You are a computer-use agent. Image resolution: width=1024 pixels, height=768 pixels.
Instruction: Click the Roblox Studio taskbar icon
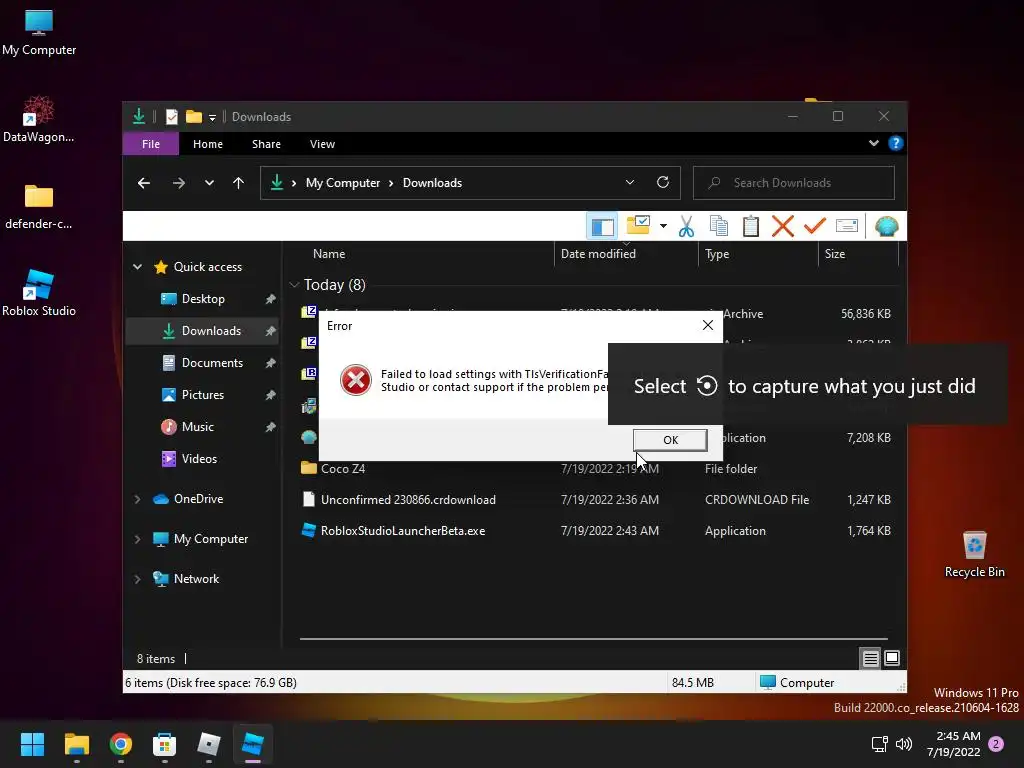pos(252,744)
